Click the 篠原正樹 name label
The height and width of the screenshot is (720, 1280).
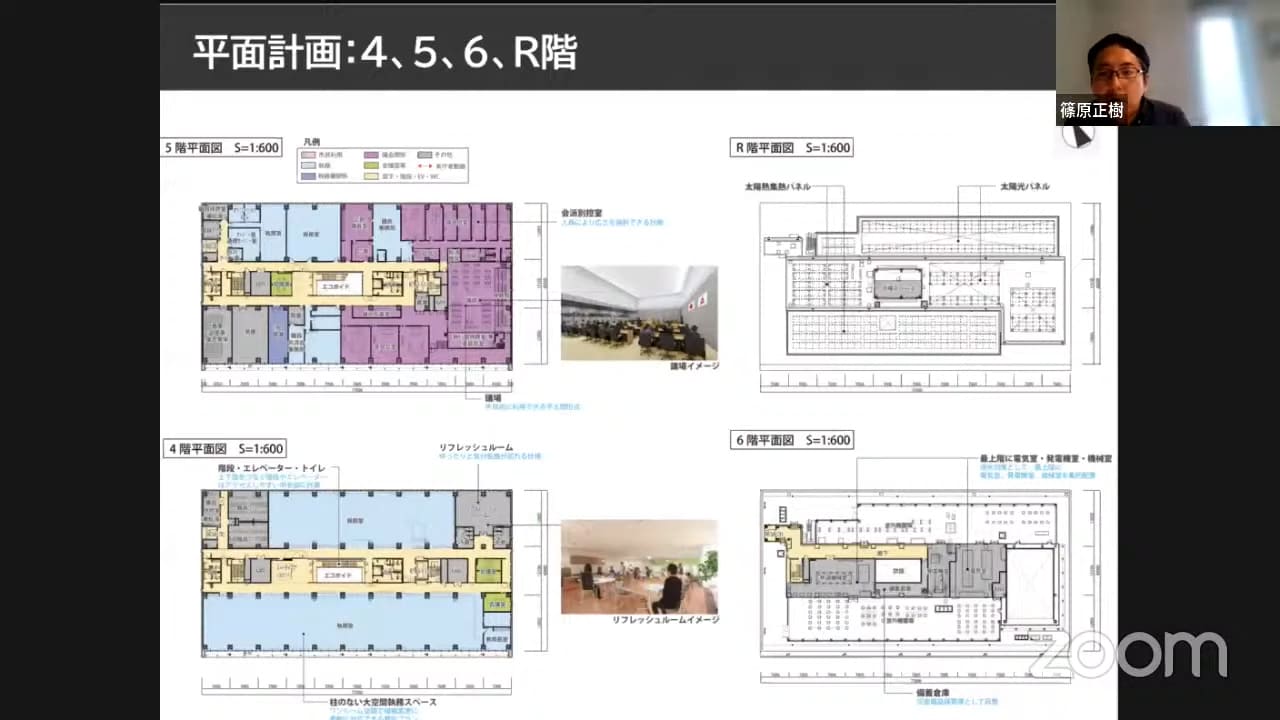[x=1094, y=110]
